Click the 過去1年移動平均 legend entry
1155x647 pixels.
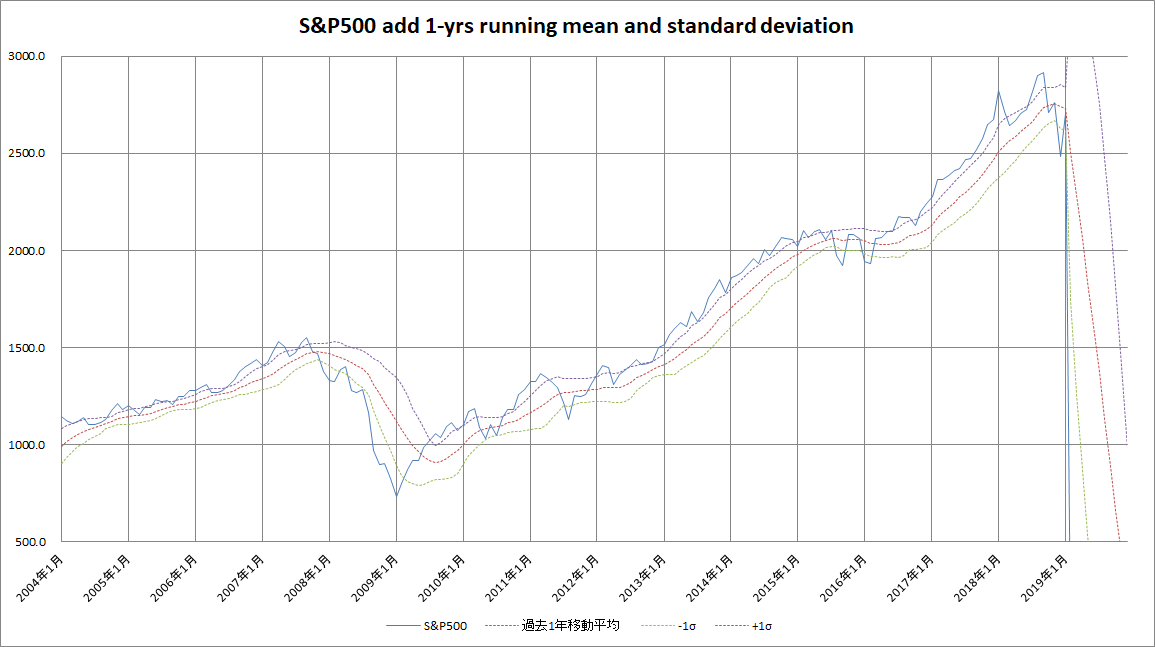(552, 626)
